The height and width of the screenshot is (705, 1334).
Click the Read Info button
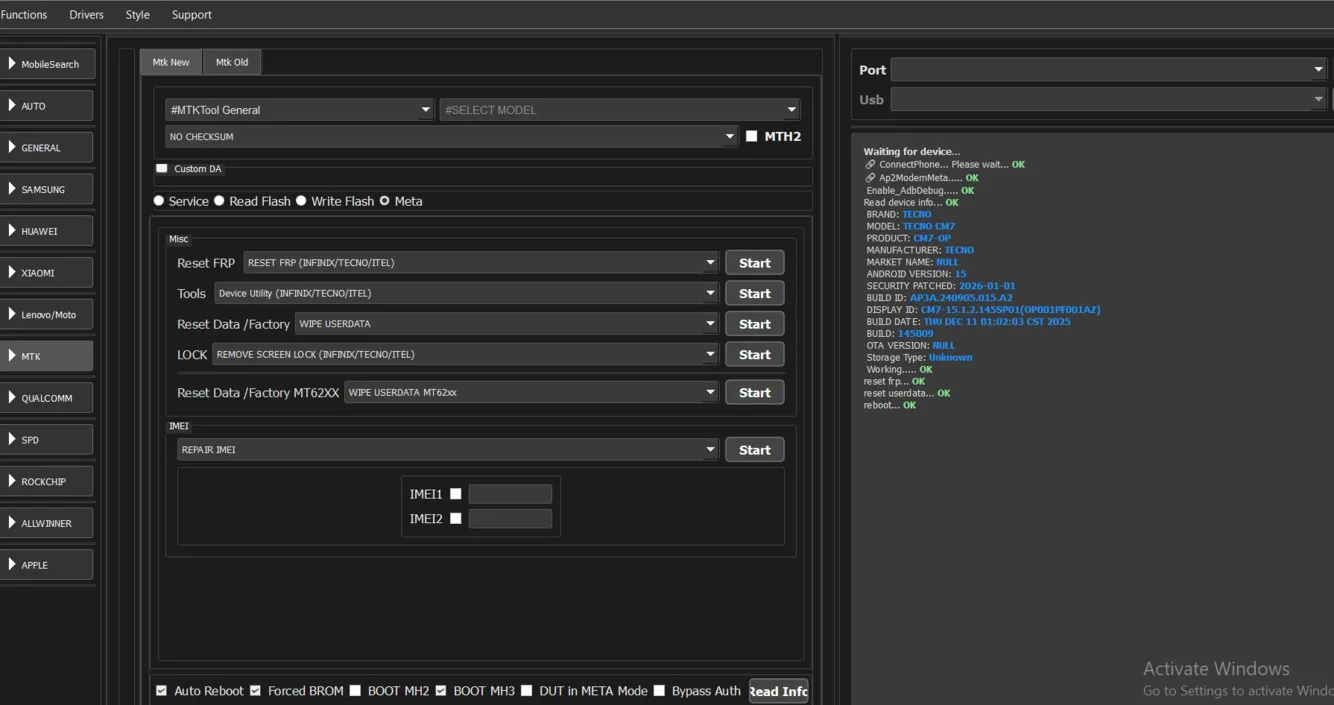[x=778, y=691]
